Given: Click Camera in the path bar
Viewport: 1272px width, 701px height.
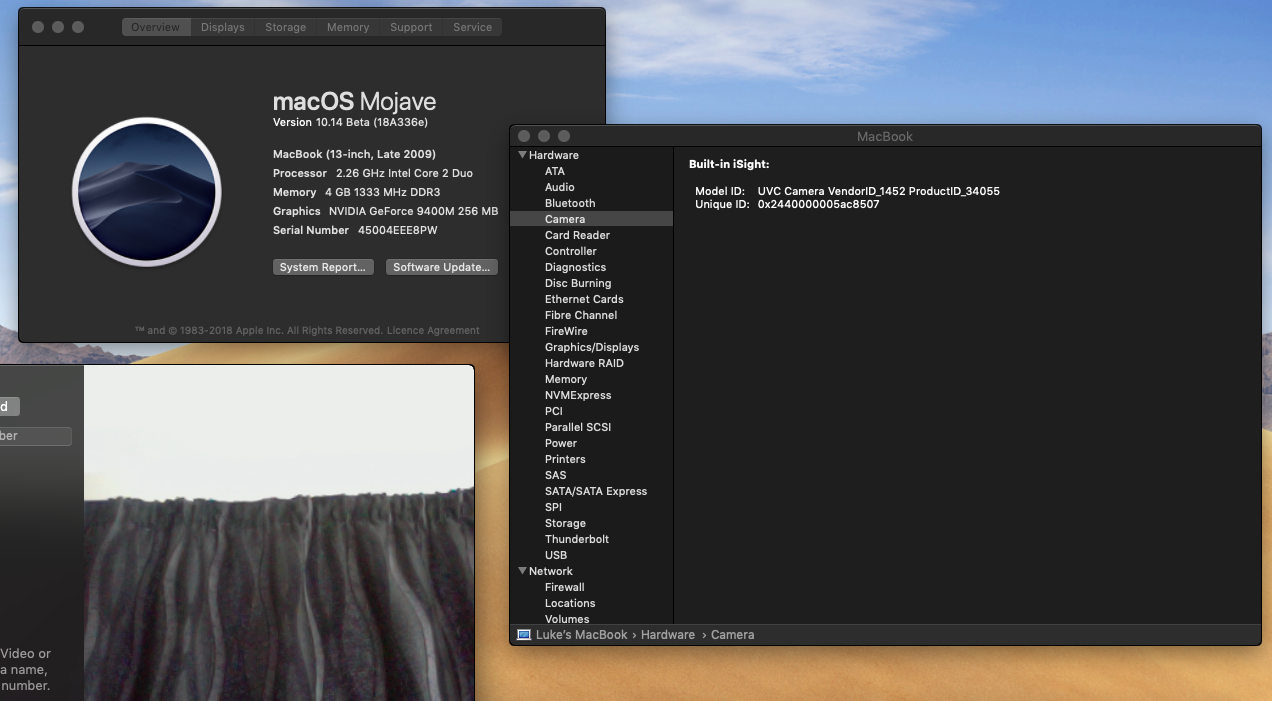Looking at the screenshot, I should (732, 635).
